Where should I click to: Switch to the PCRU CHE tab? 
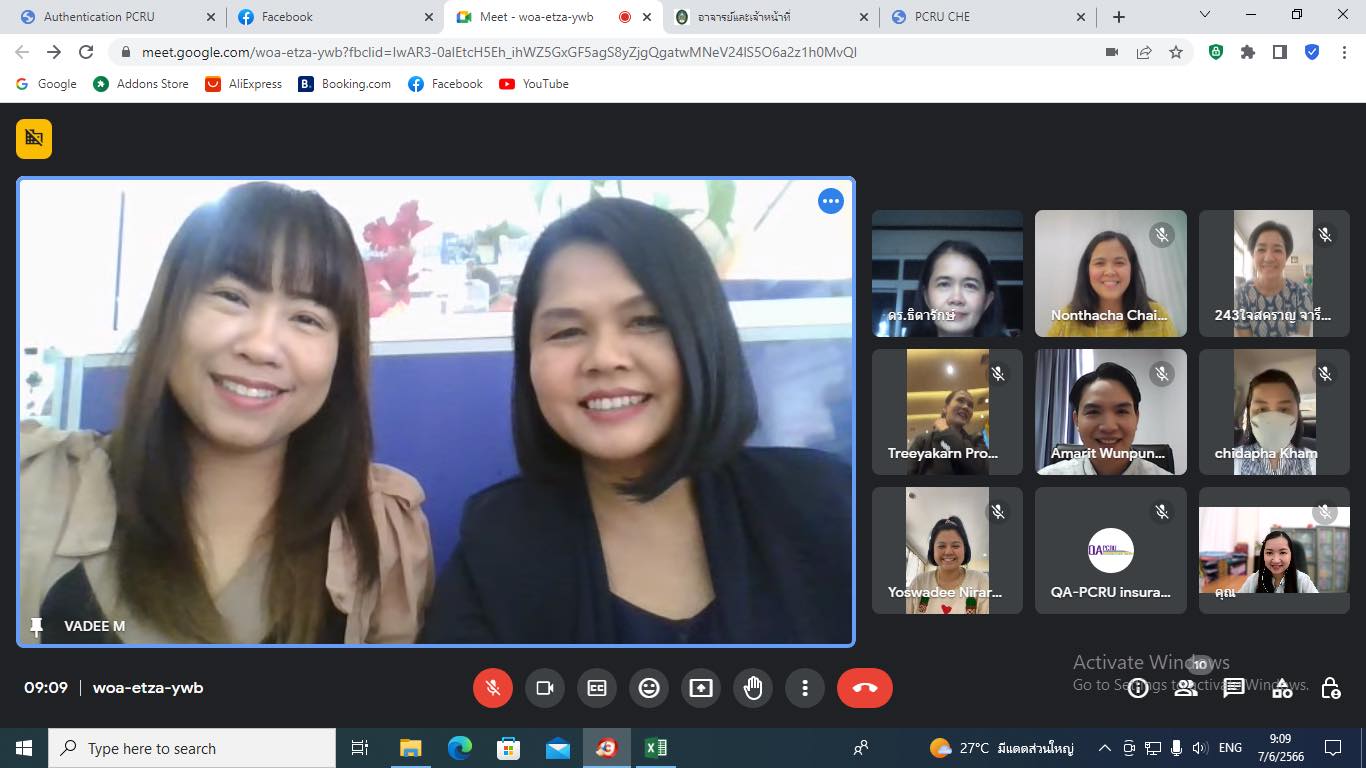985,17
